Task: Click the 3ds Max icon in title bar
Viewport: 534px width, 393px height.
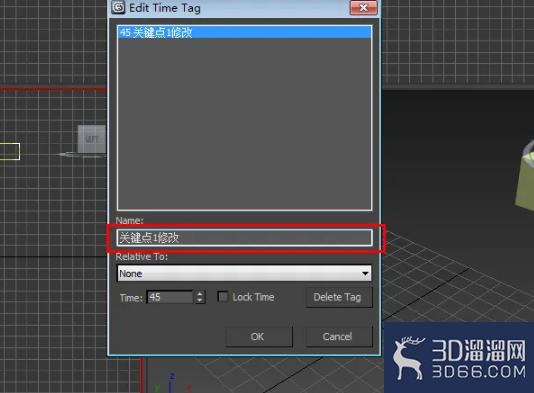Action: pos(119,7)
